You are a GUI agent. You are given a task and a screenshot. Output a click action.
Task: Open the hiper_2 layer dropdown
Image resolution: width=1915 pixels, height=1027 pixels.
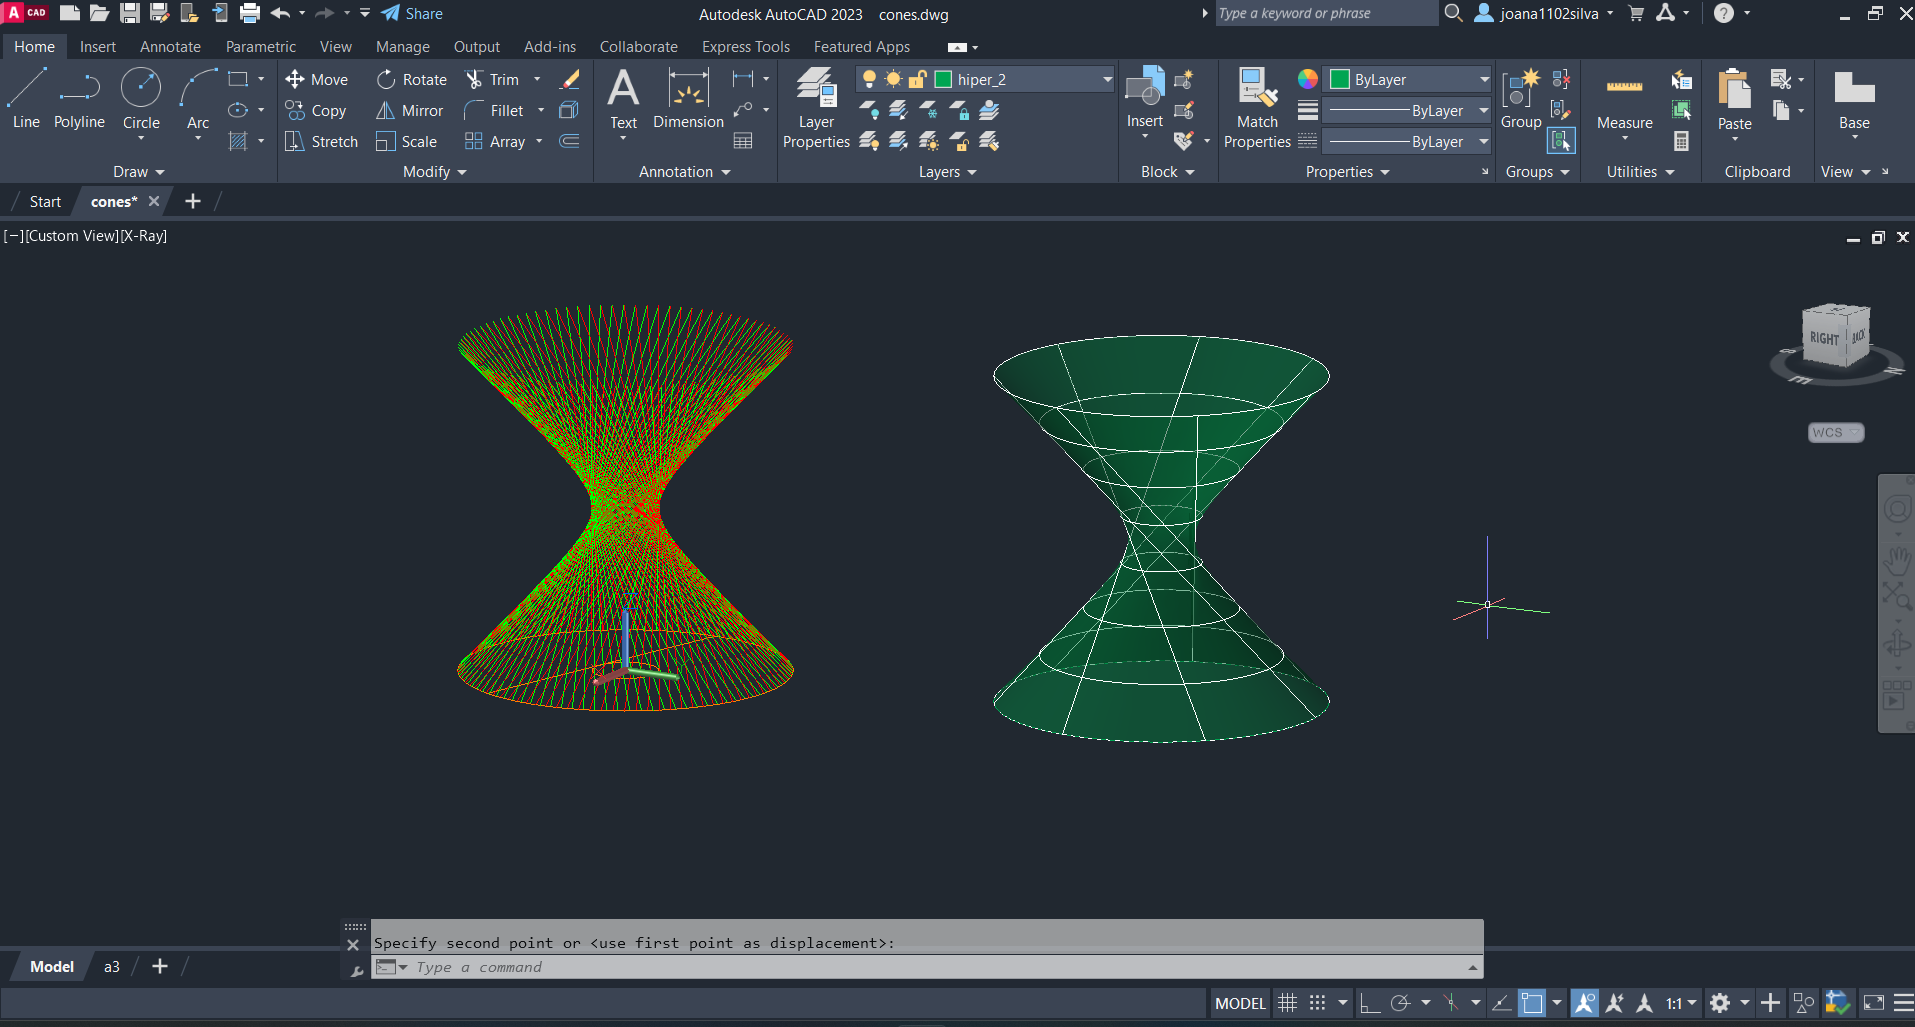1107,80
